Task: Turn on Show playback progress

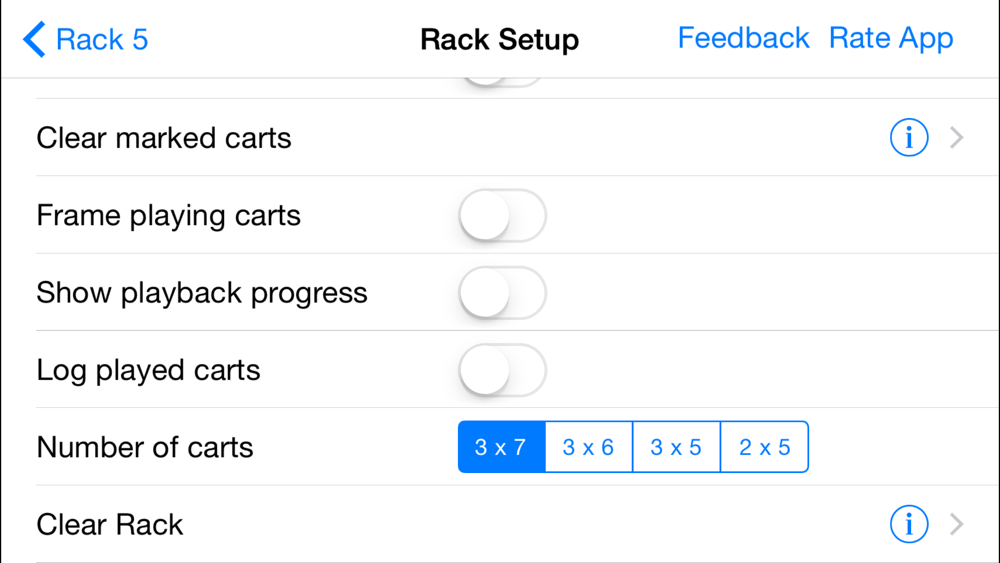Action: pos(502,293)
